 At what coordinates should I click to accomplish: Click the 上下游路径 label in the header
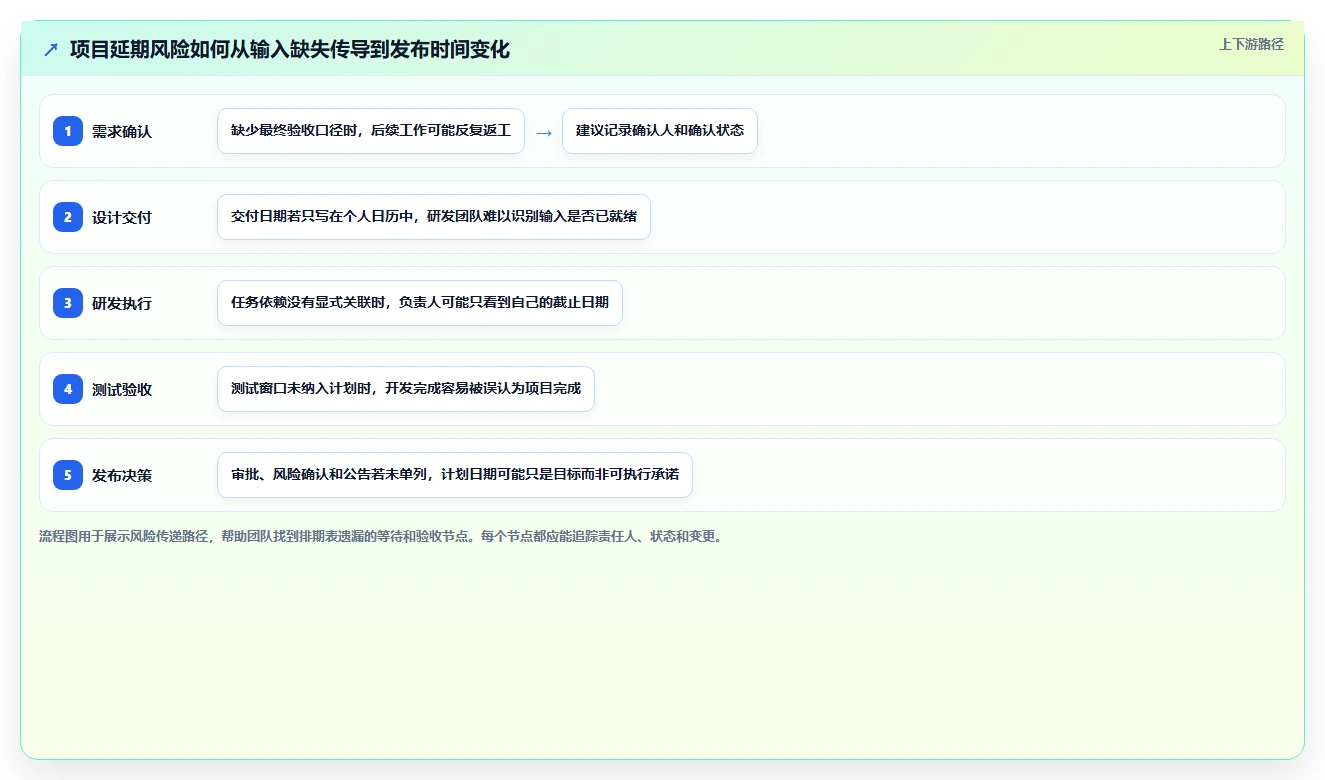[1251, 44]
